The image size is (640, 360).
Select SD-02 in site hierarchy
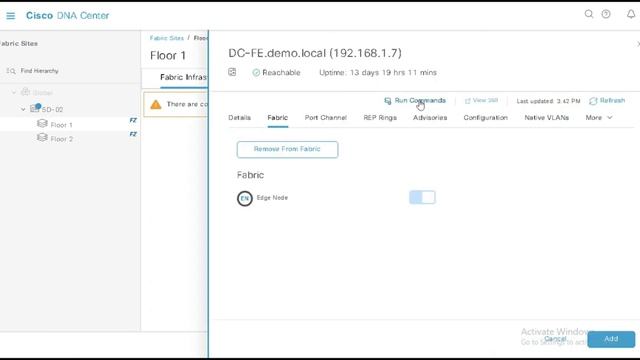[x=52, y=110]
